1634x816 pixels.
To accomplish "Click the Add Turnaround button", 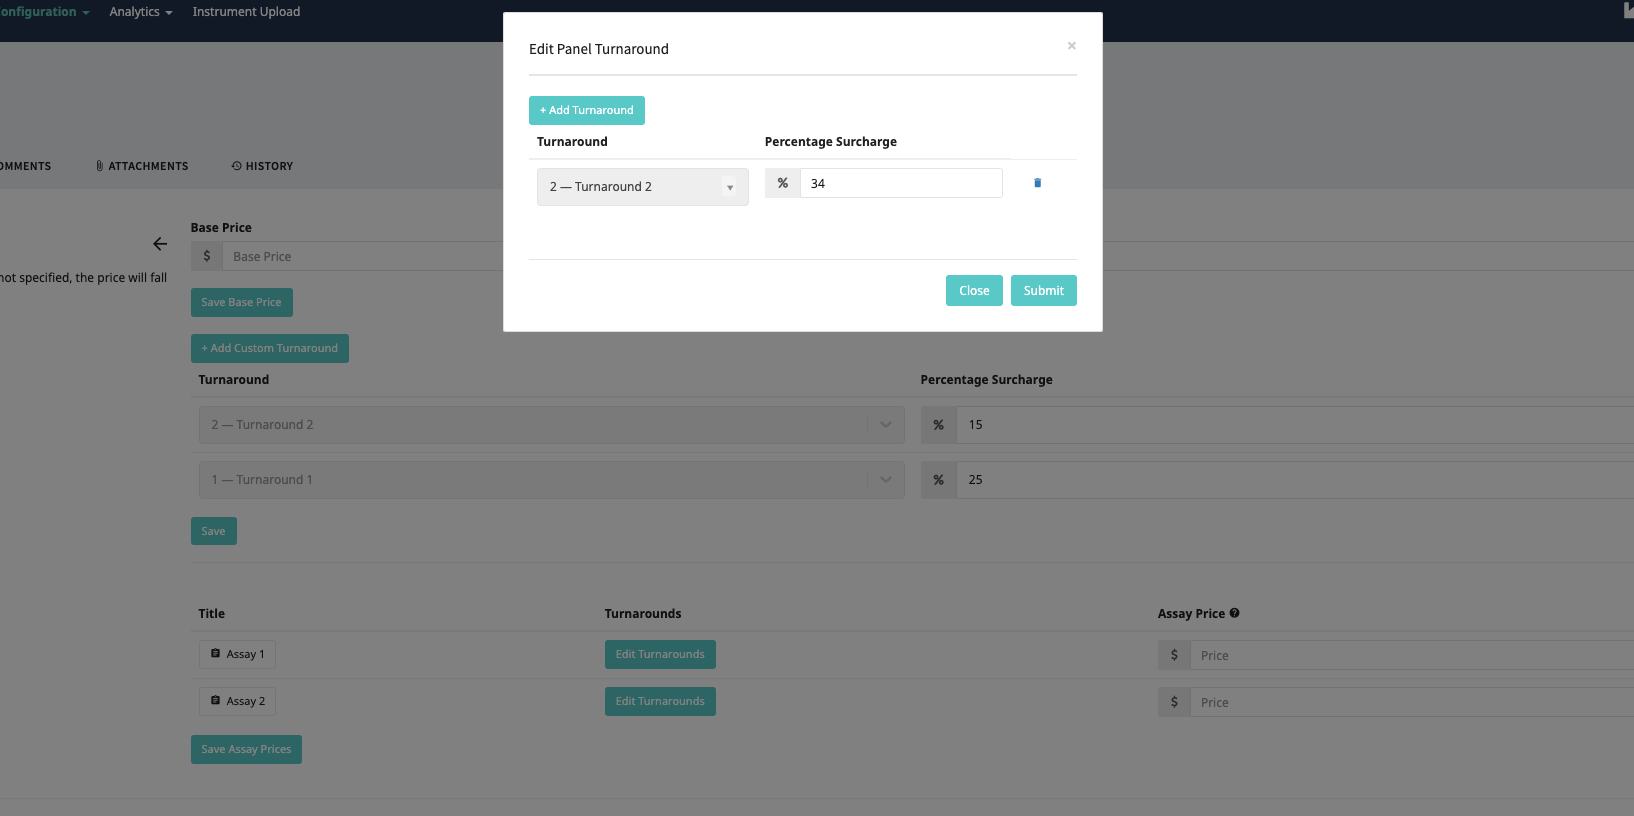I will tap(586, 110).
